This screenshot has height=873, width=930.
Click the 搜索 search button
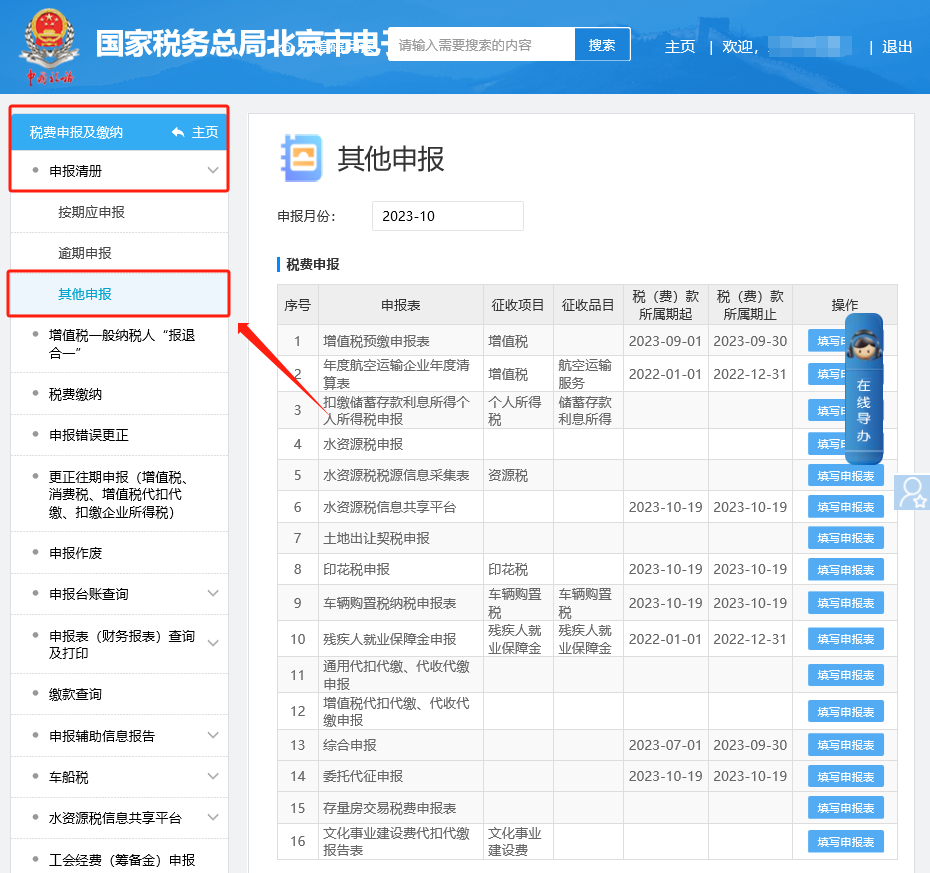pyautogui.click(x=602, y=45)
